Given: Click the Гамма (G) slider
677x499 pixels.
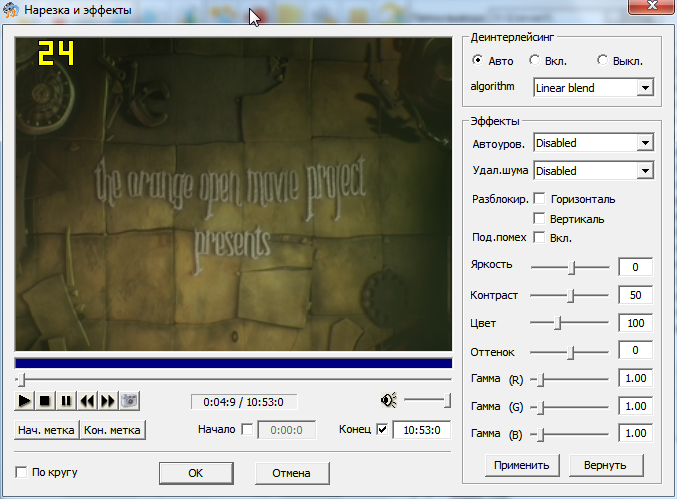Looking at the screenshot, I should (569, 407).
